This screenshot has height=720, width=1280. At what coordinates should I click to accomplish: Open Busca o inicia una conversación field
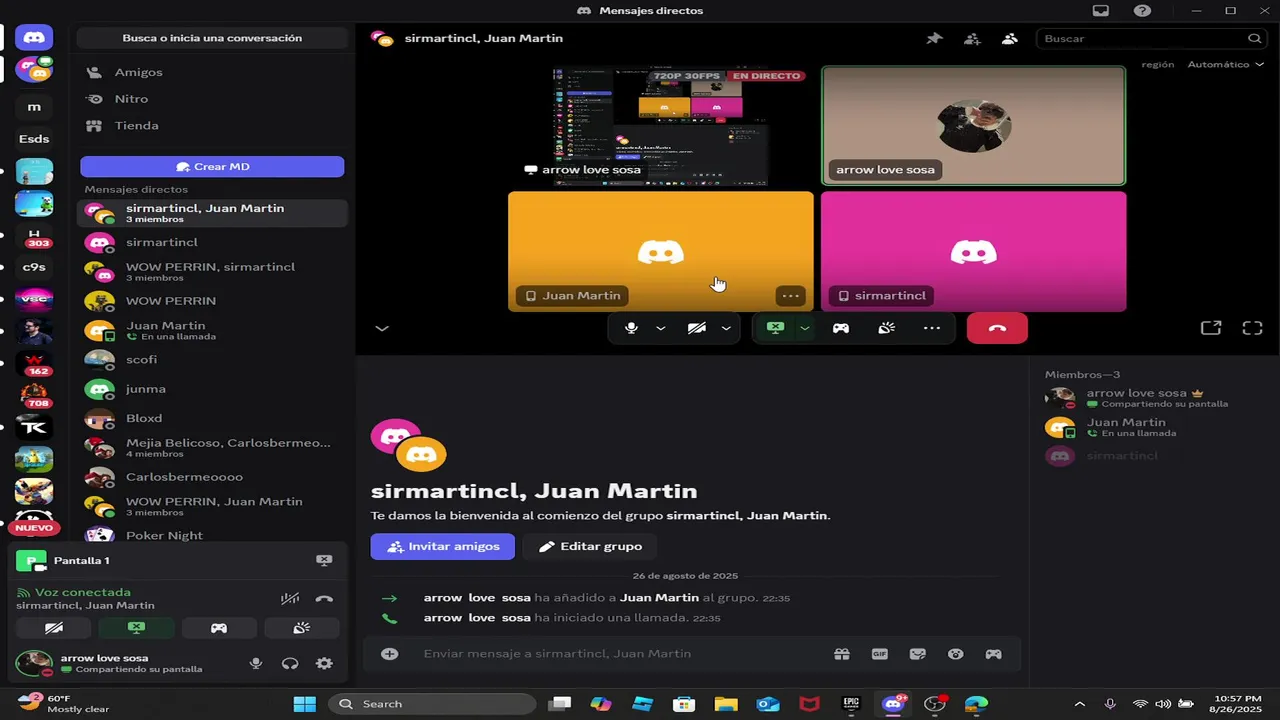pyautogui.click(x=212, y=38)
